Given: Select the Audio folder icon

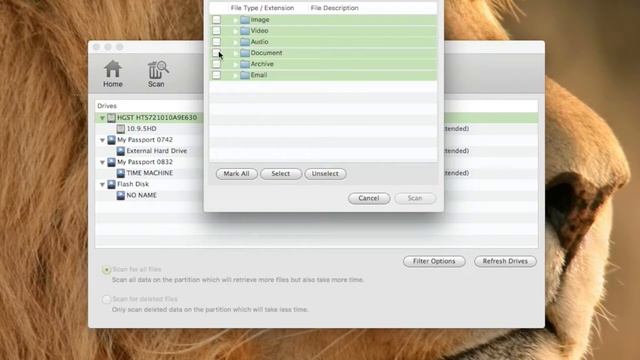Looking at the screenshot, I should point(245,42).
